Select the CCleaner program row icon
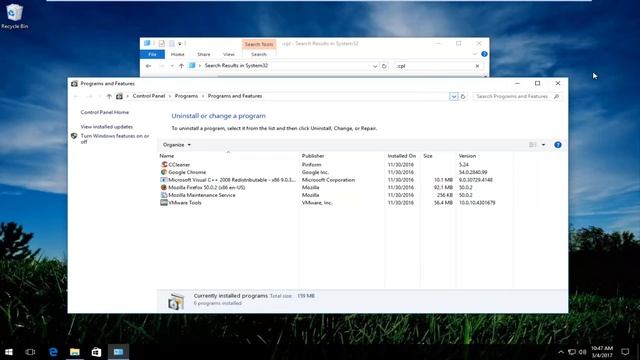Screen dimensions: 640x360 [x=164, y=164]
